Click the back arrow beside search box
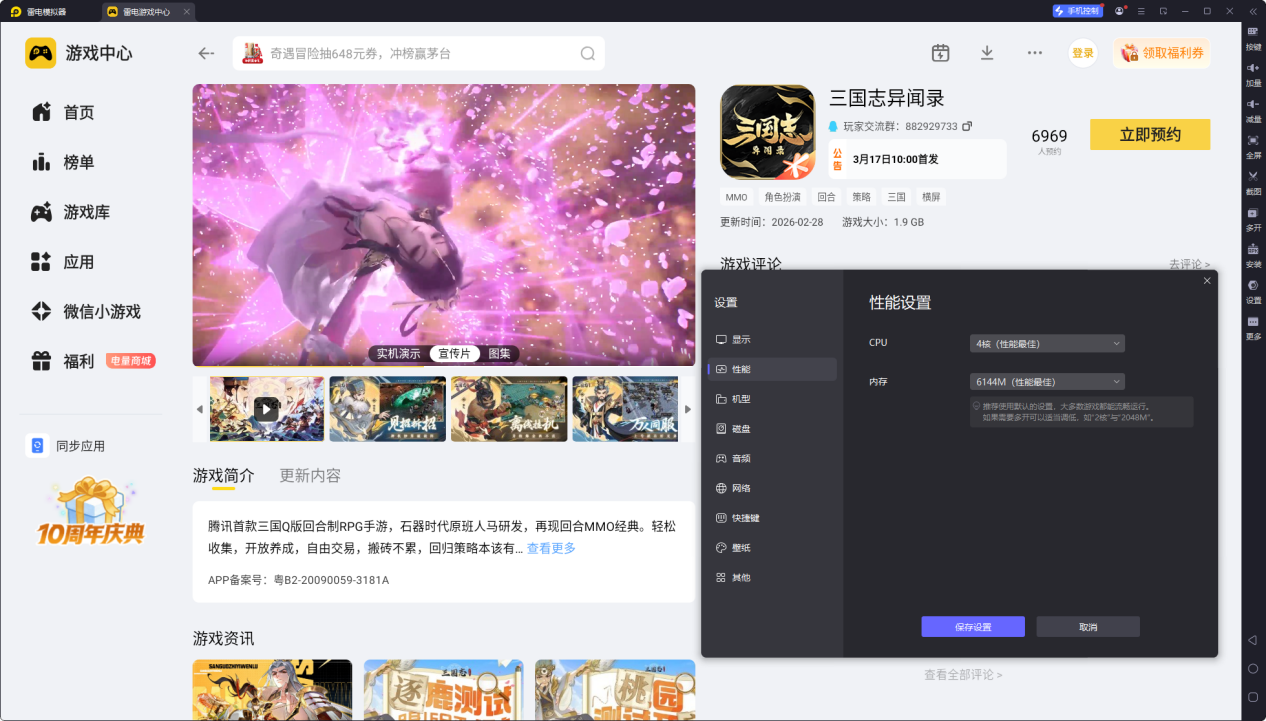The width and height of the screenshot is (1266, 721). (x=207, y=54)
